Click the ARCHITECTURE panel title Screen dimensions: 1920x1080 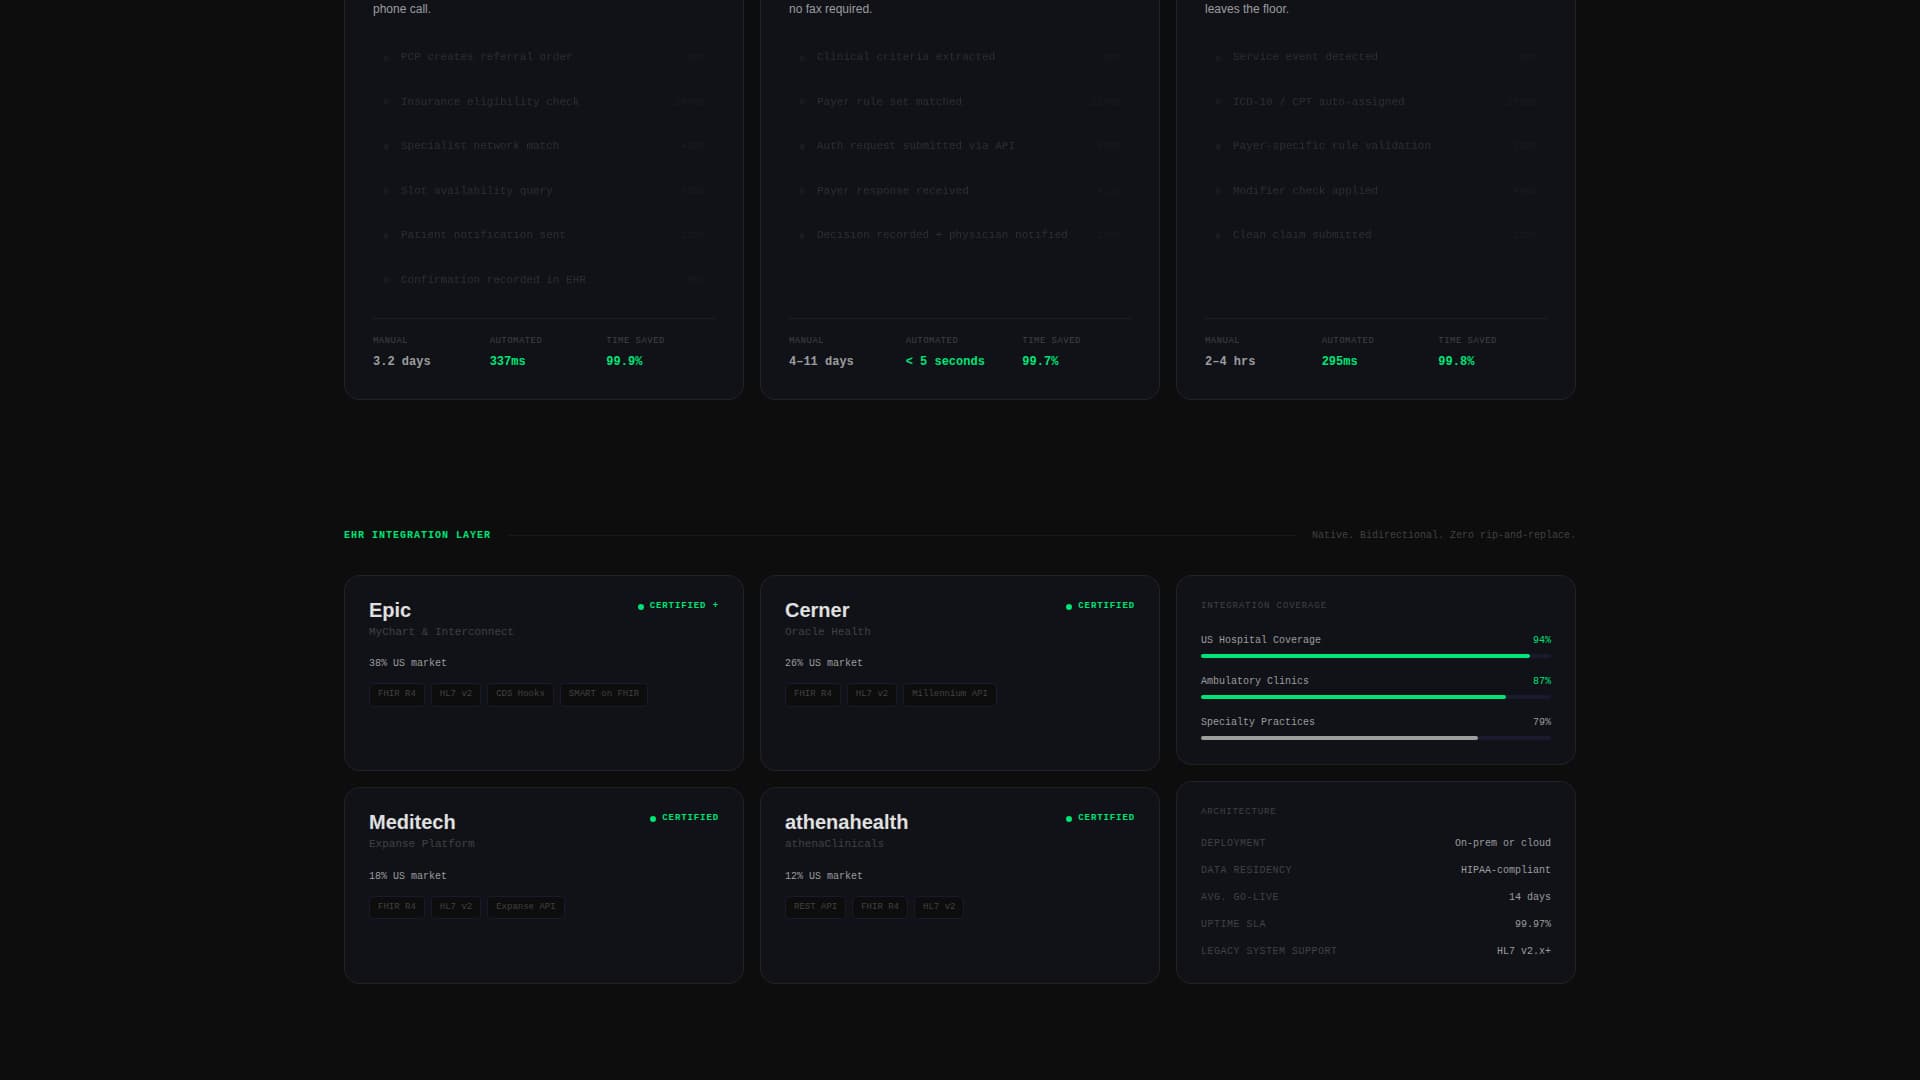[x=1238, y=812]
